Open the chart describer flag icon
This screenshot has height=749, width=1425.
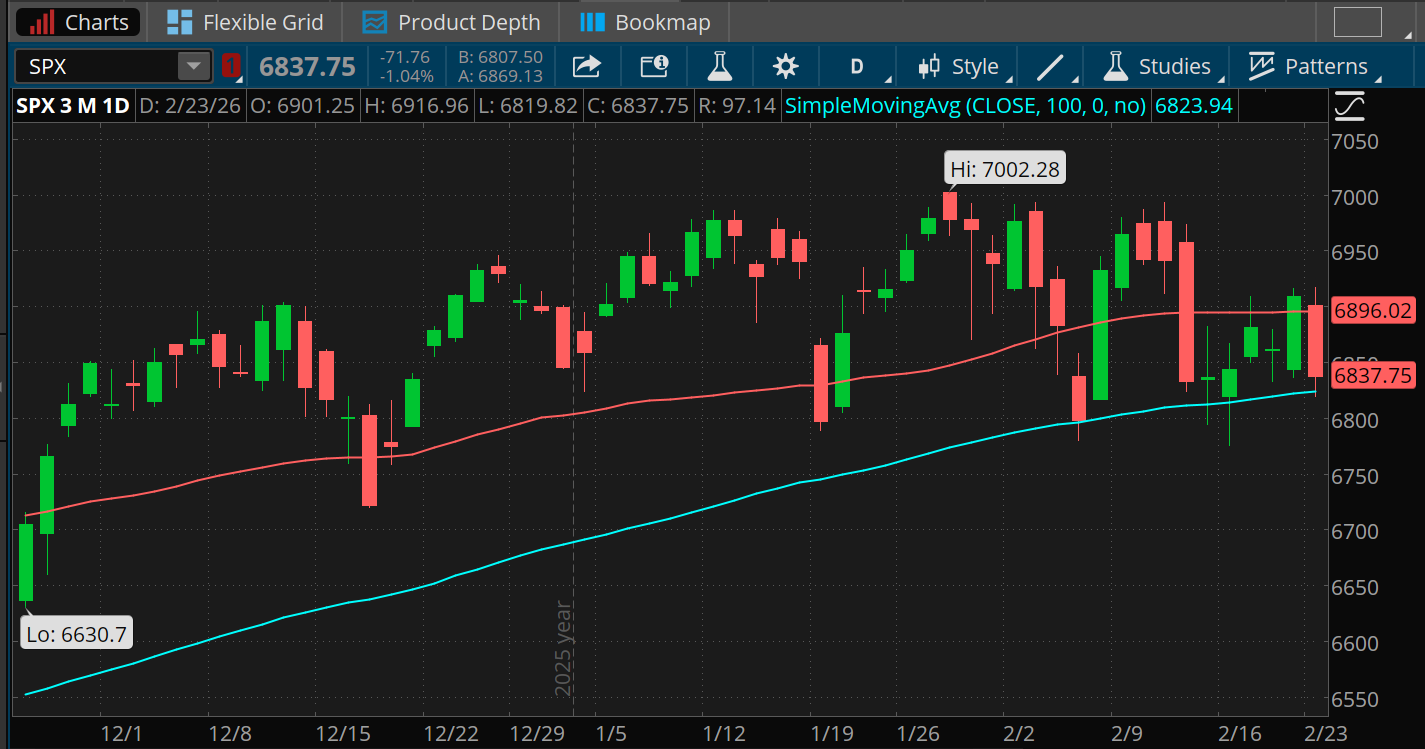(x=656, y=66)
